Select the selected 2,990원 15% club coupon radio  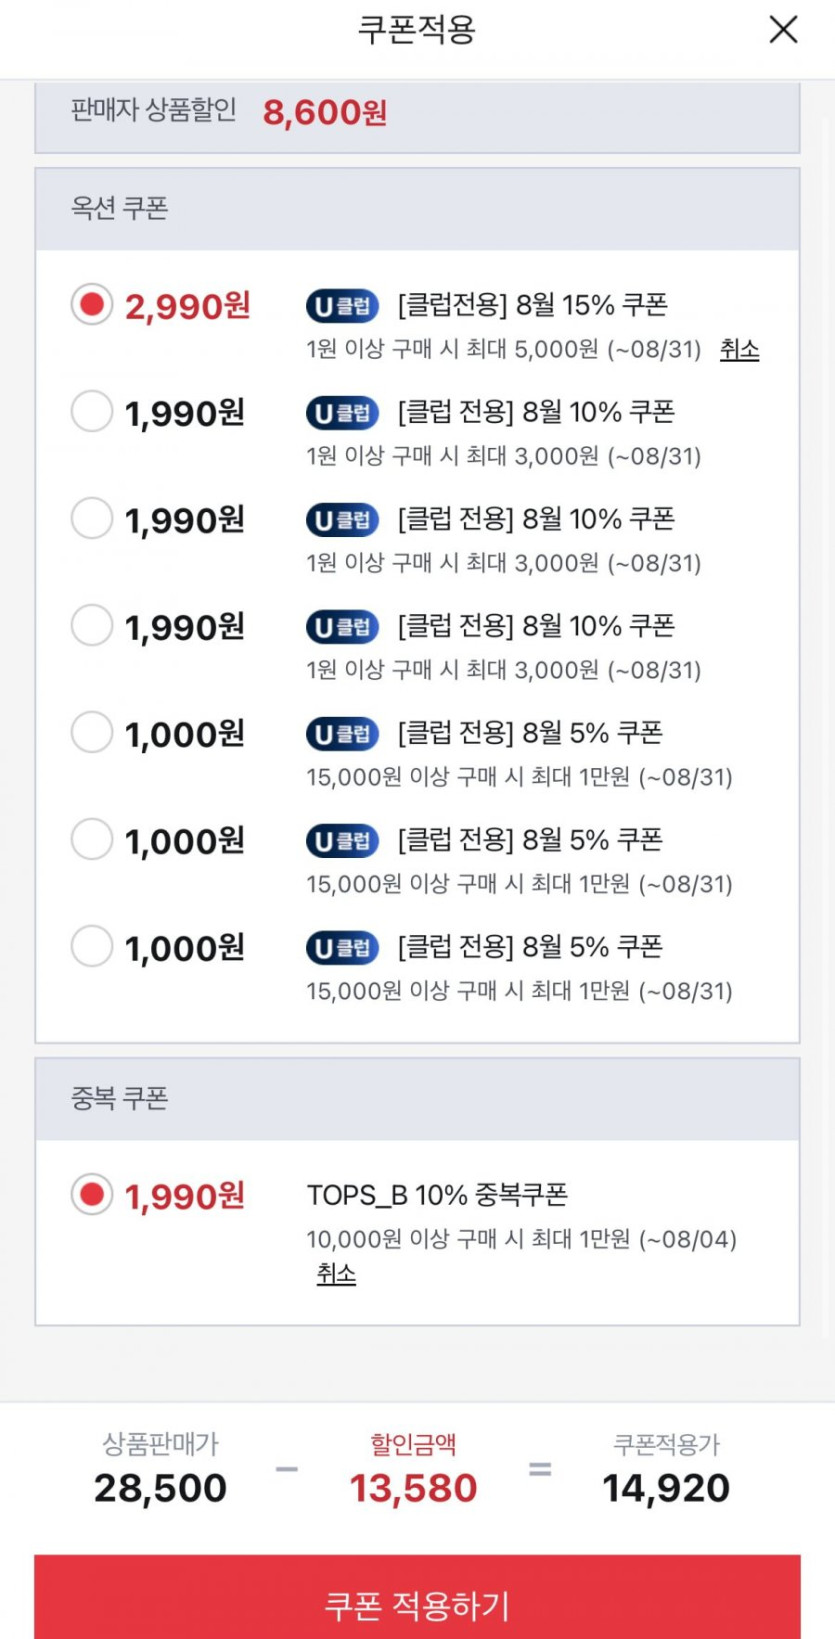tap(92, 304)
